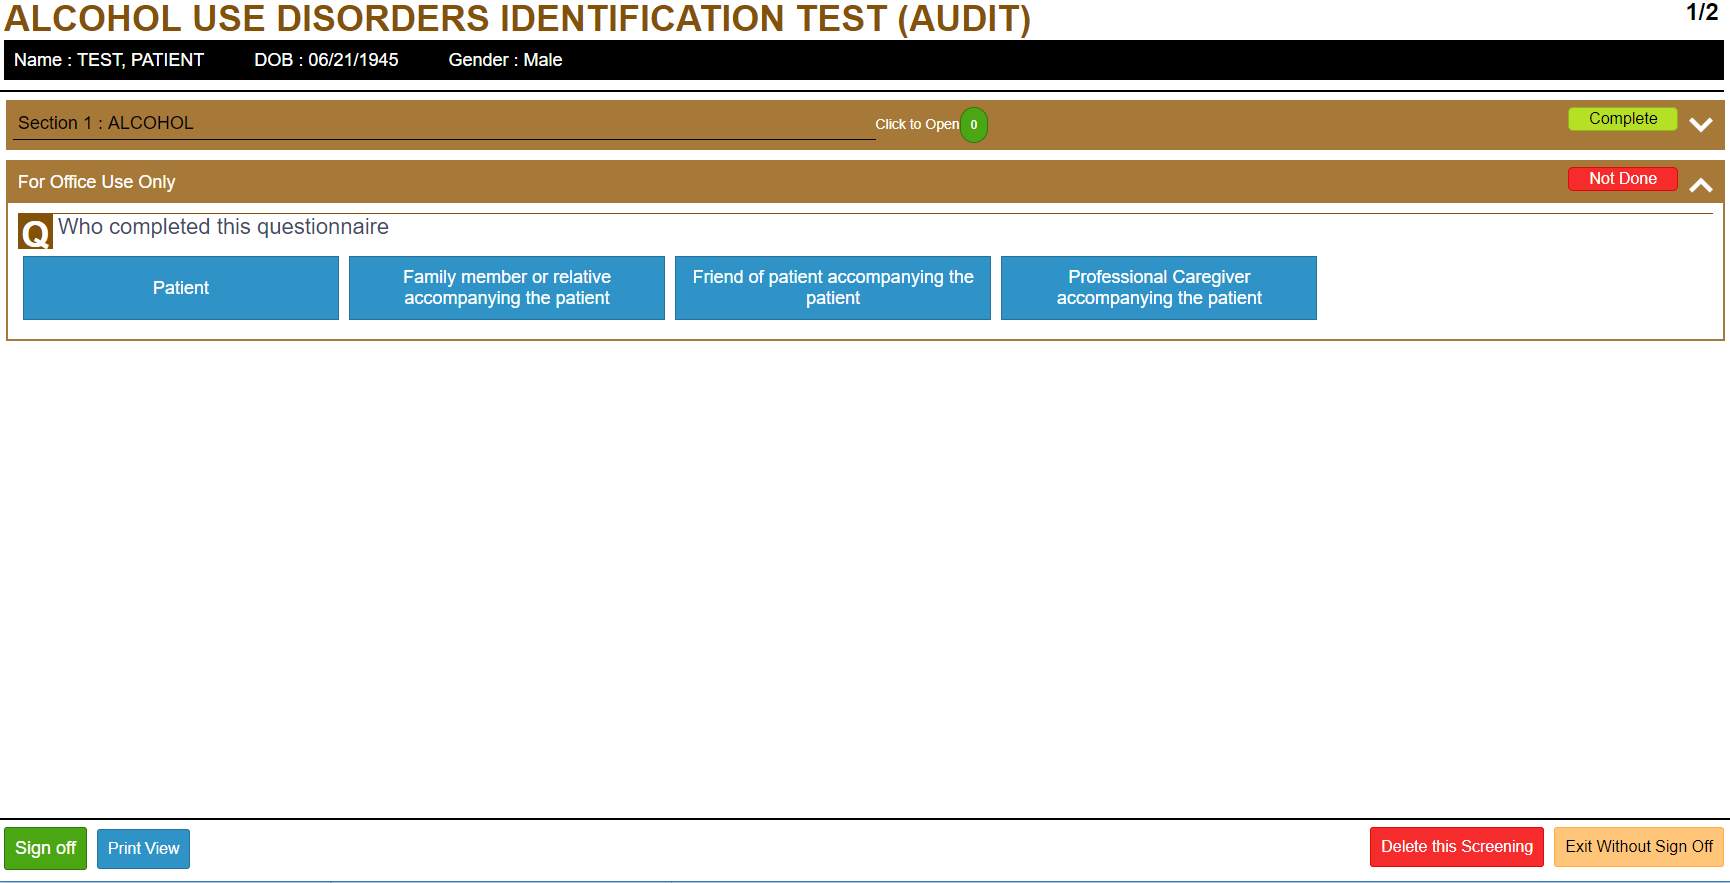Viewport: 1730px width, 883px height.
Task: Open the Section 1 : ALCOHOL header
Action: coord(106,123)
